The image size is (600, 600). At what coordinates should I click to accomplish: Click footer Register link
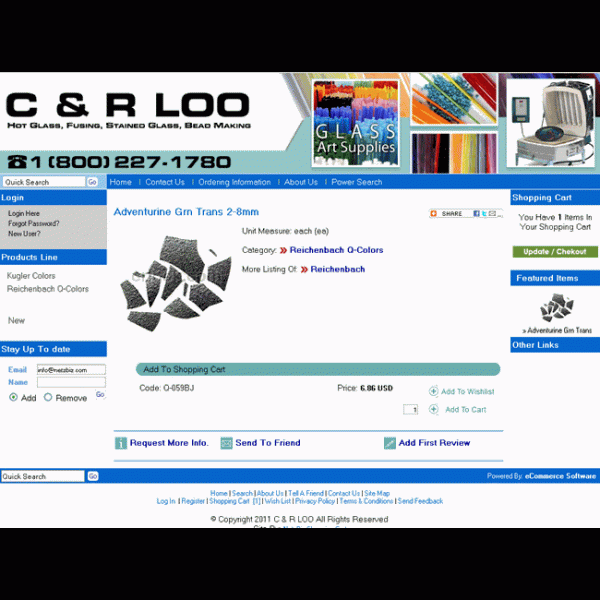coord(193,501)
